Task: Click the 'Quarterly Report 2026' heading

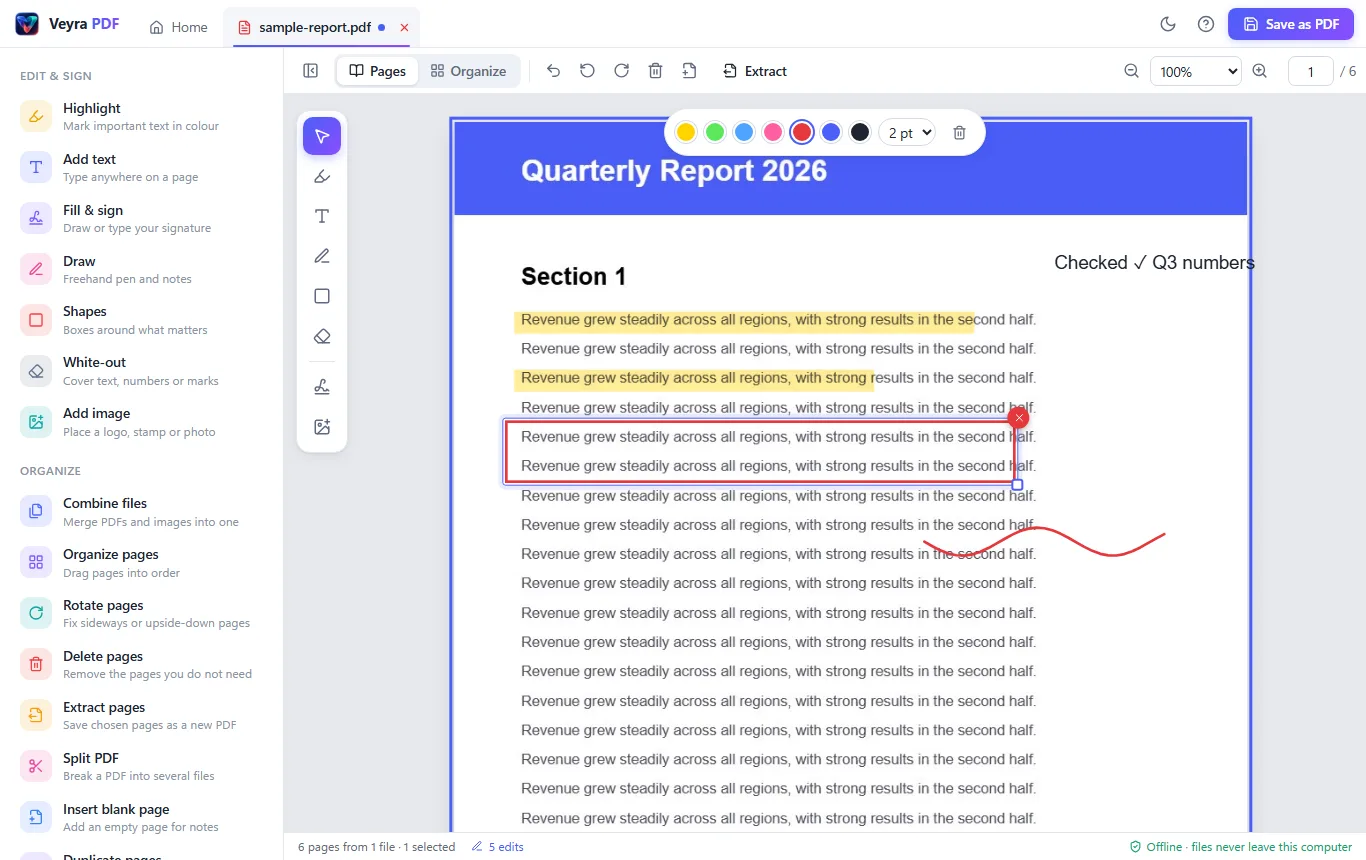Action: coord(674,171)
